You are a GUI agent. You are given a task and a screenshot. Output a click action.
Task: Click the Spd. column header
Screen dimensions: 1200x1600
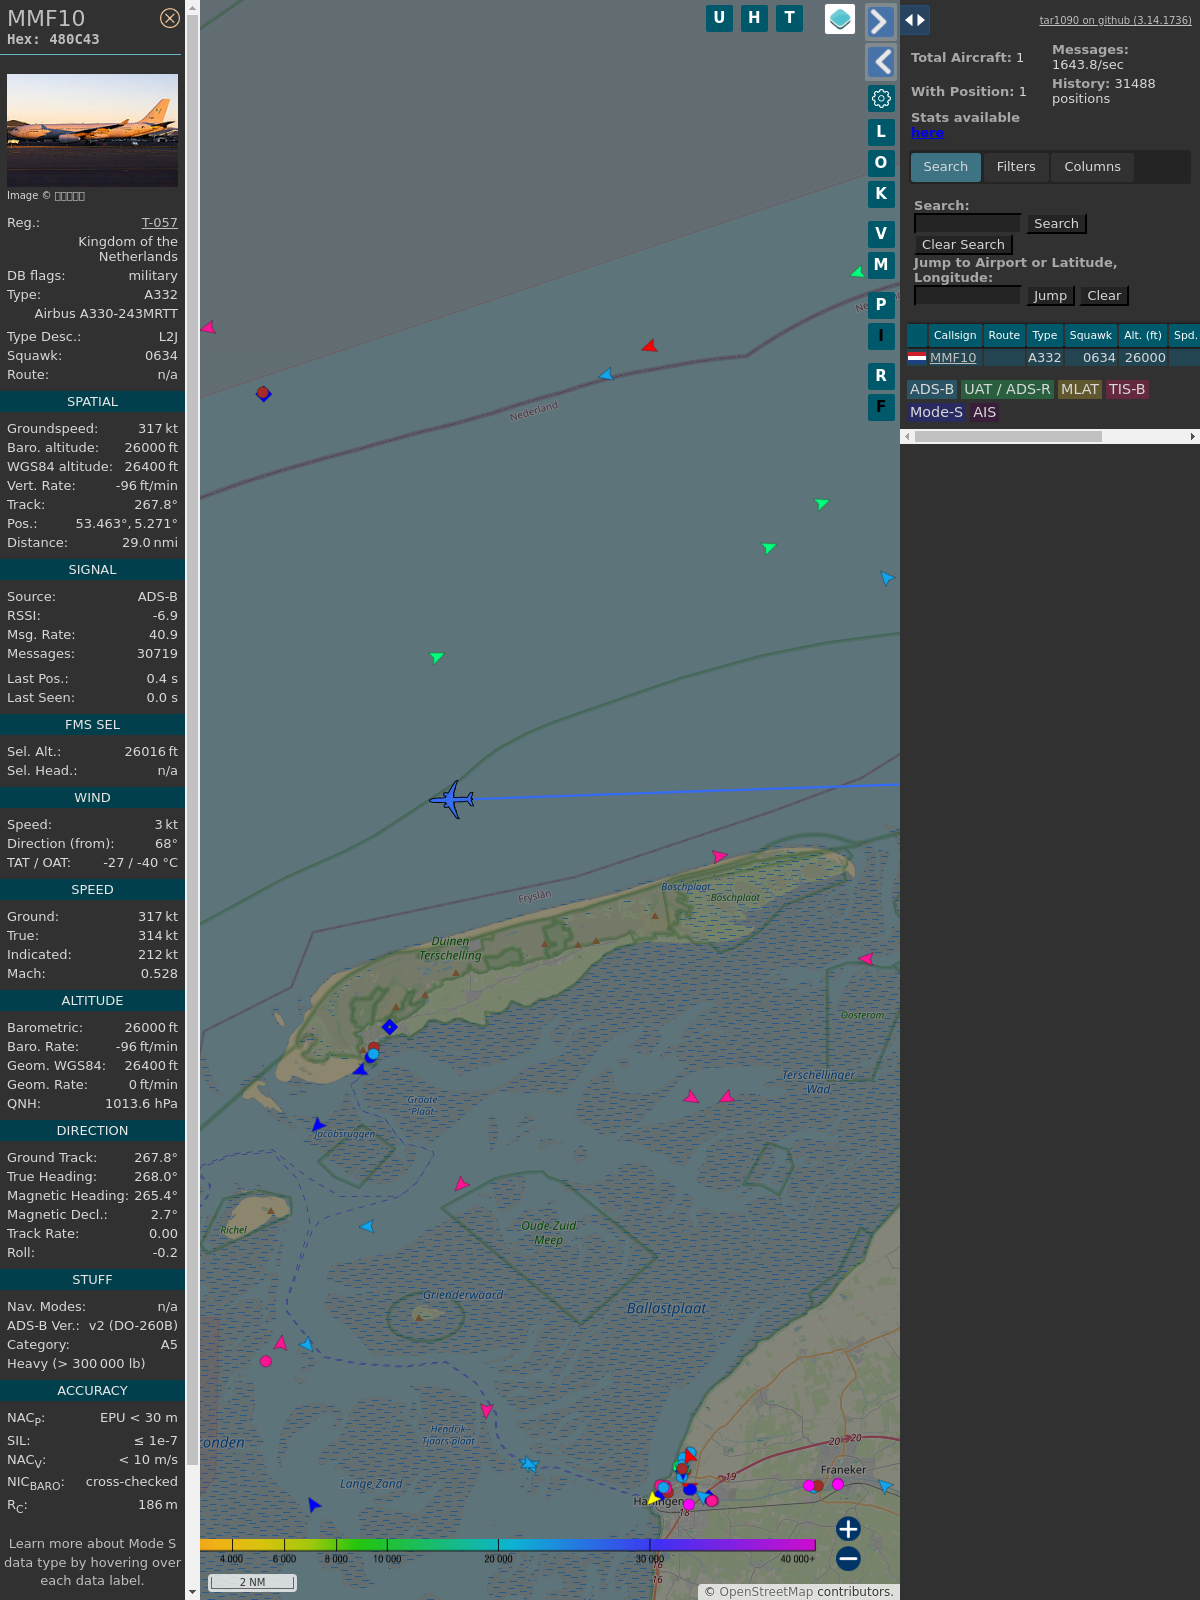[x=1185, y=335]
